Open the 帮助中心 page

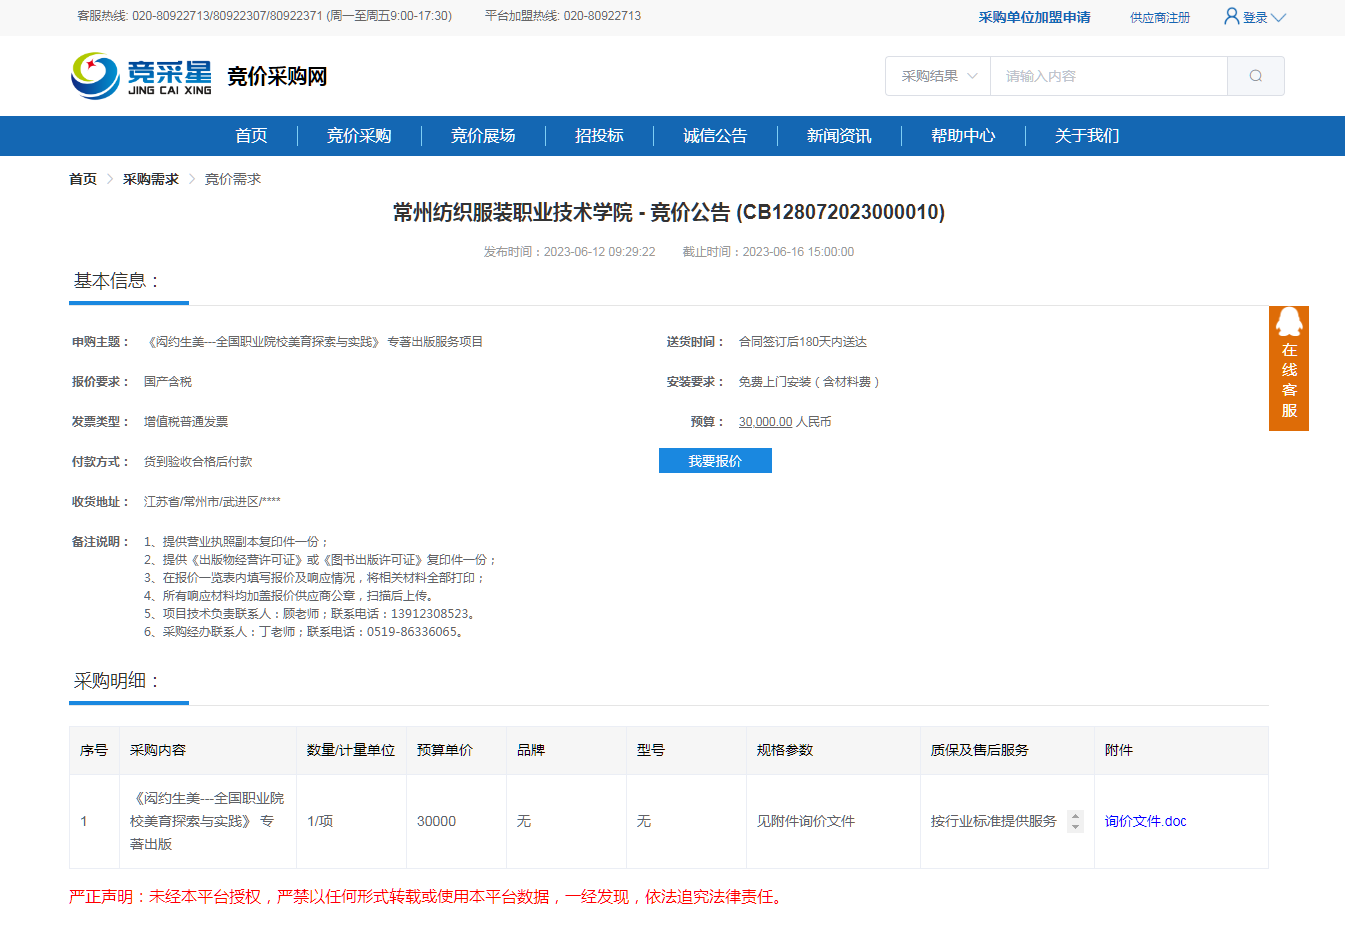963,136
